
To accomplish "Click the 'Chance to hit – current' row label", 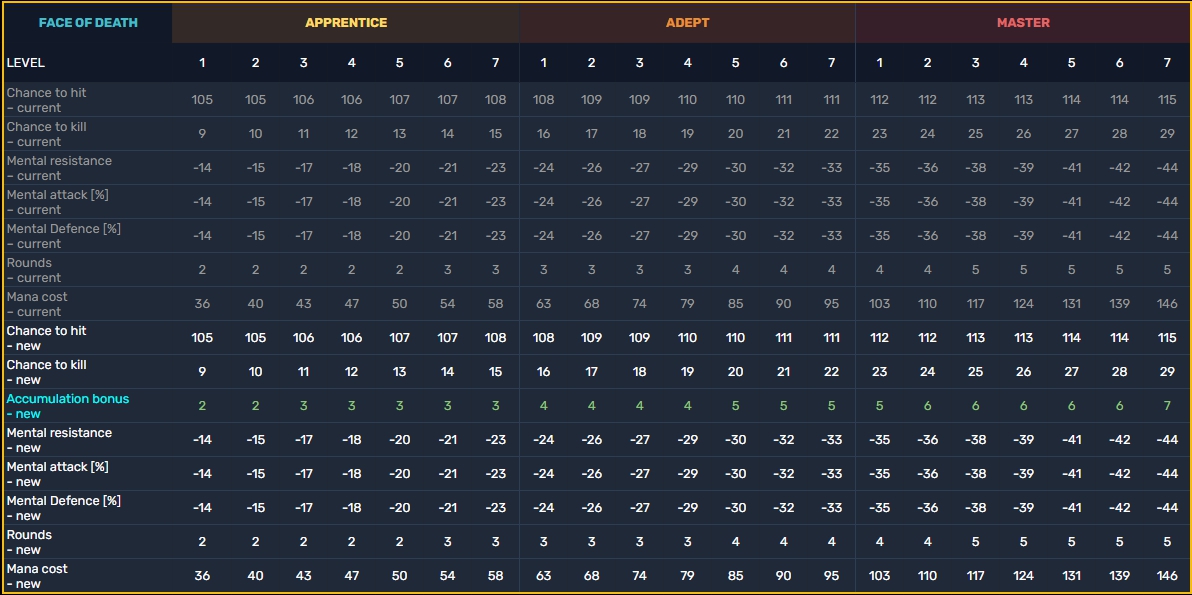I will pyautogui.click(x=46, y=100).
